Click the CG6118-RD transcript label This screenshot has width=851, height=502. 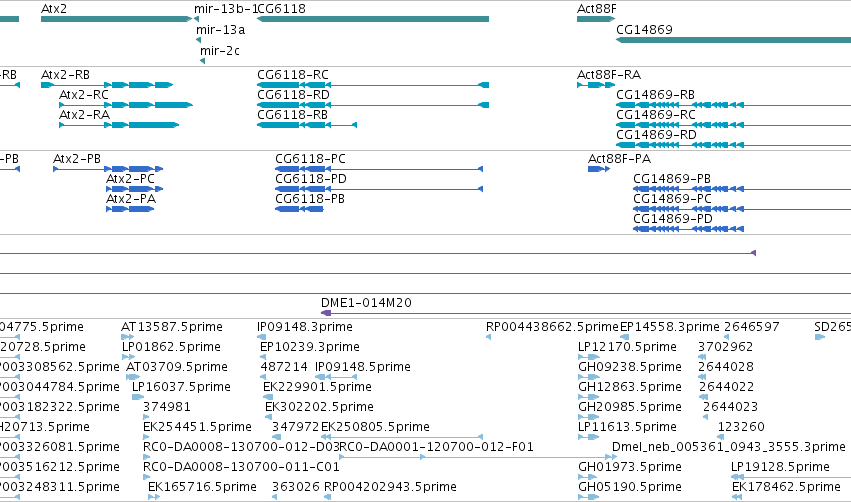tap(293, 95)
